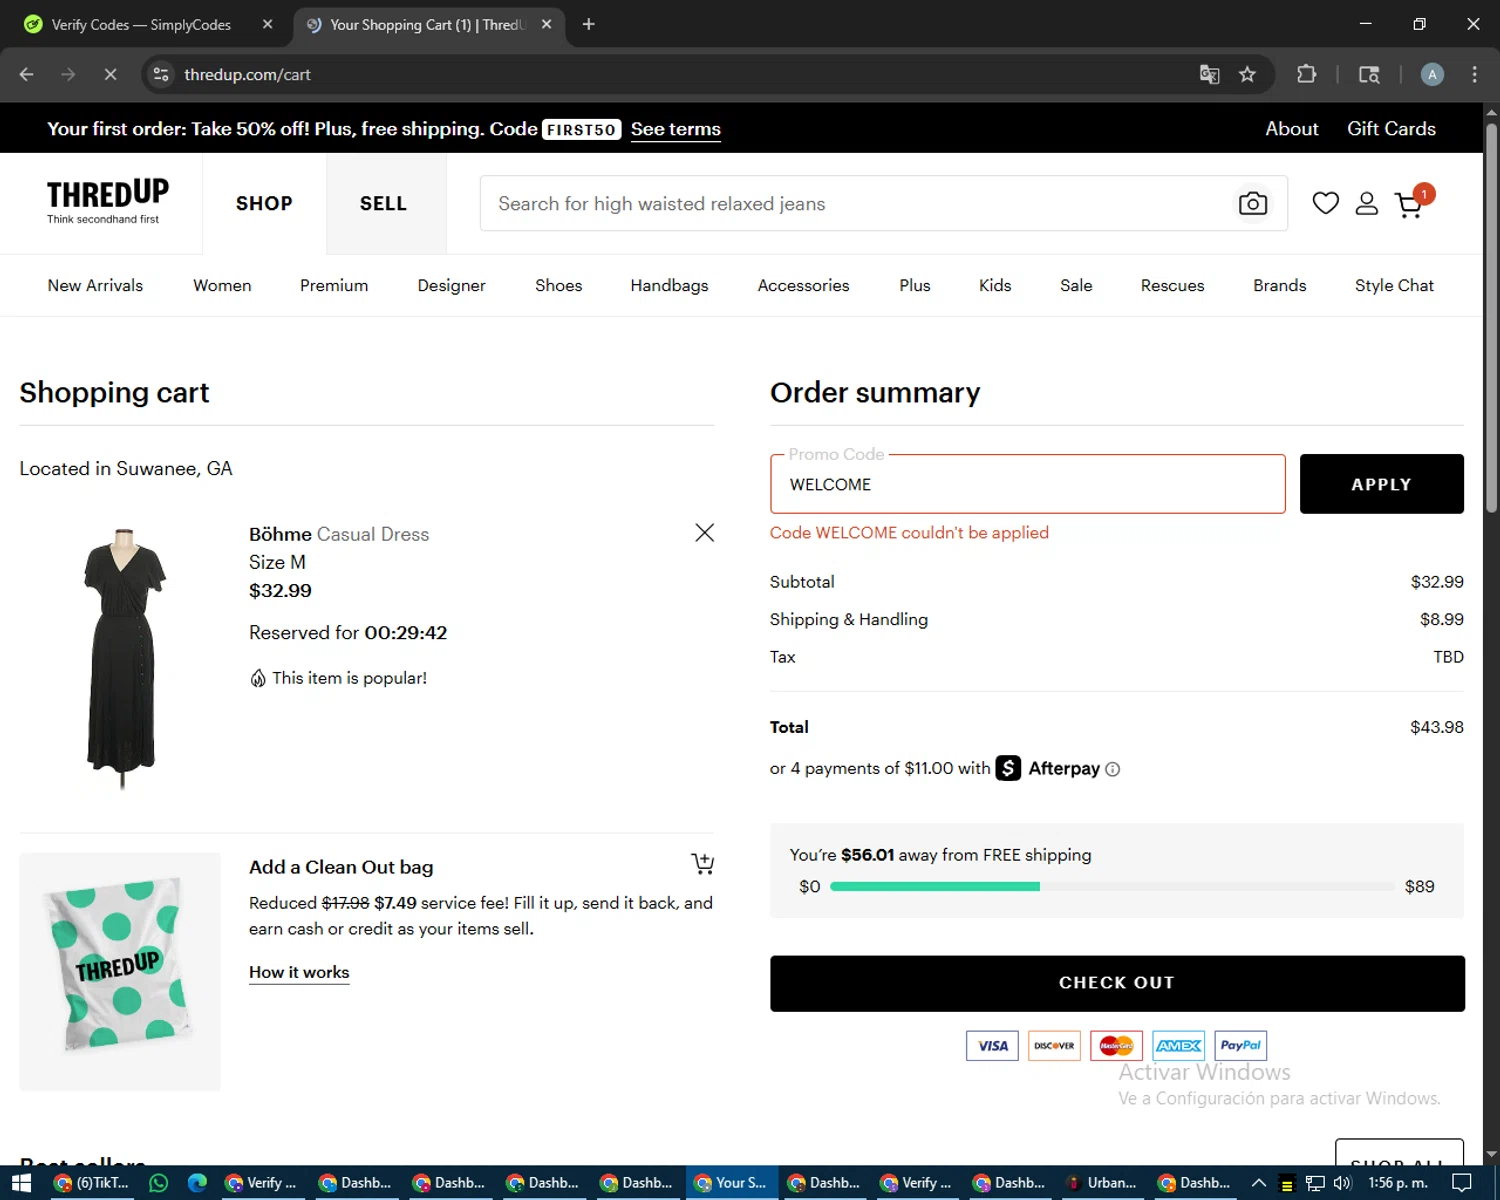1500x1200 pixels.
Task: Open the Accessories category
Action: point(803,285)
